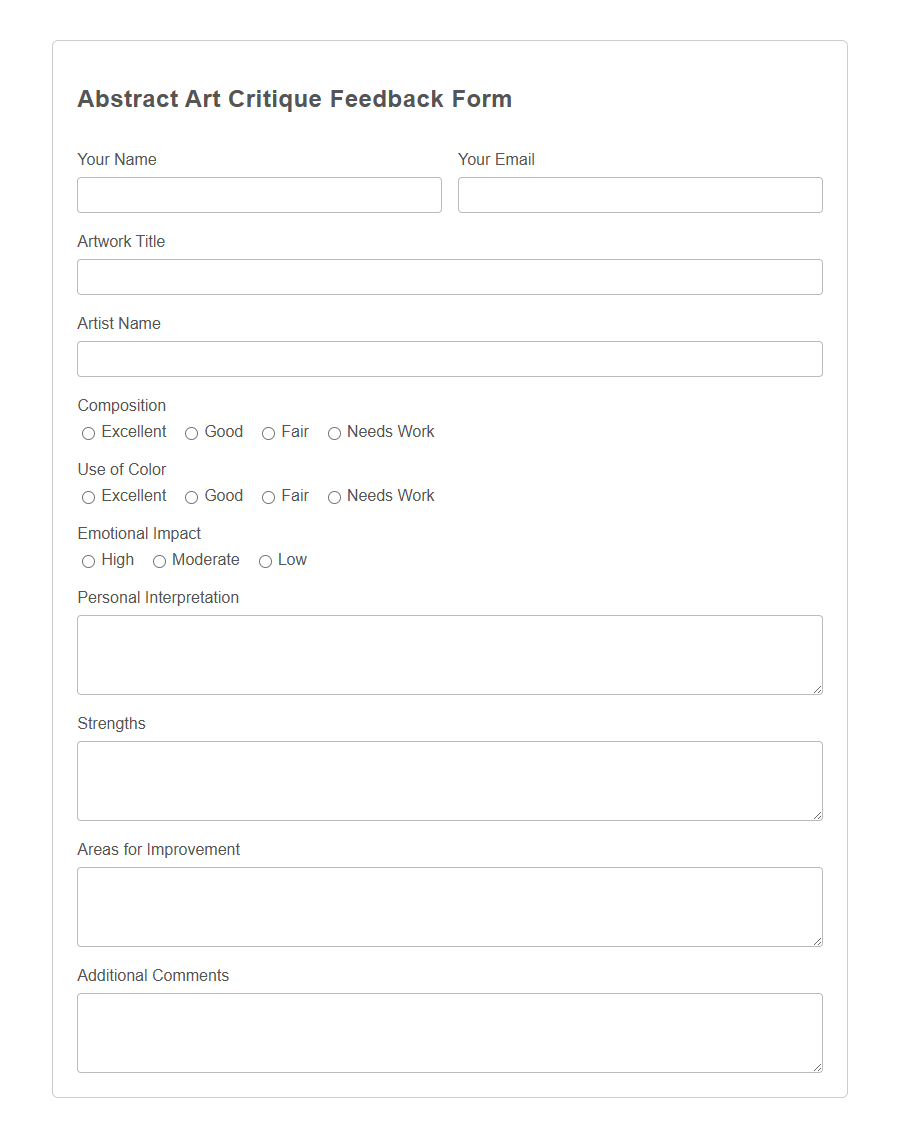Screen dimensions: 900x1138
Task: Click the Additional Comments text area
Action: [x=449, y=1032]
